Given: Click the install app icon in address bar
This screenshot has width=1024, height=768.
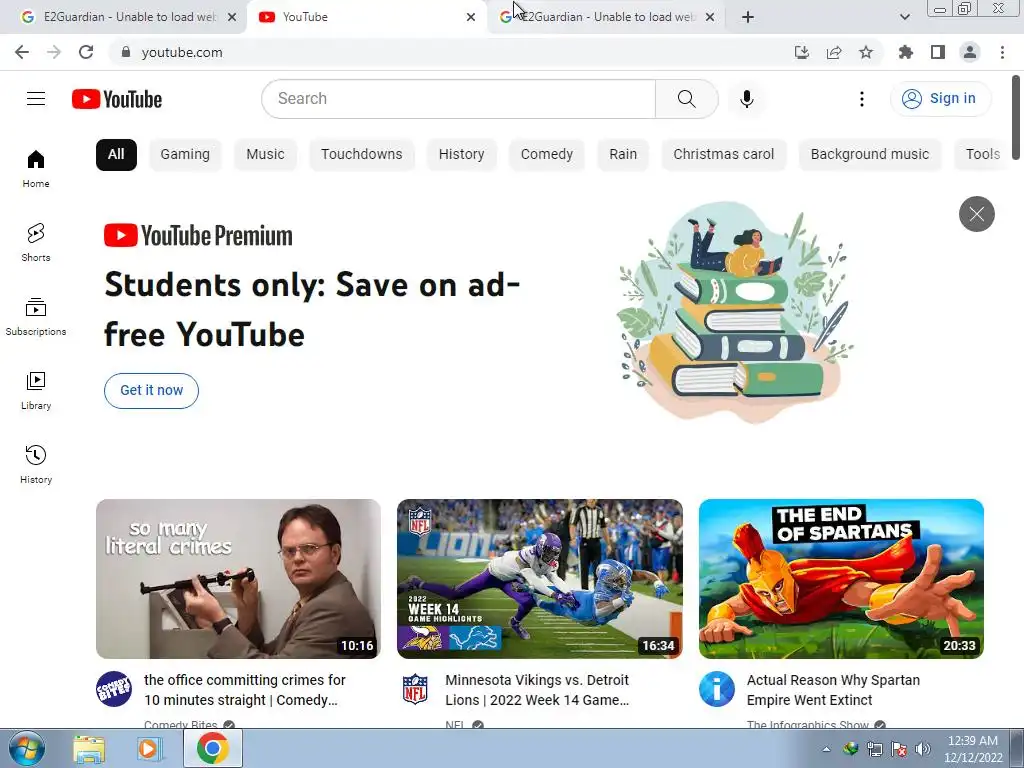Looking at the screenshot, I should point(802,52).
